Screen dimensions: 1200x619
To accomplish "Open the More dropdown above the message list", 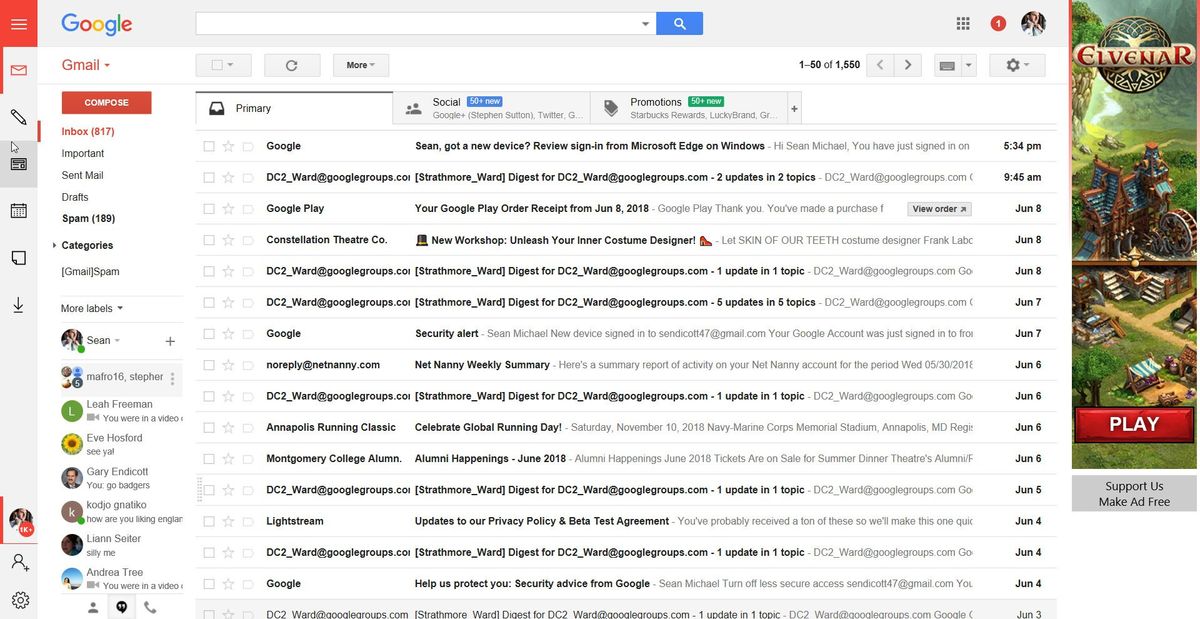I will click(360, 64).
